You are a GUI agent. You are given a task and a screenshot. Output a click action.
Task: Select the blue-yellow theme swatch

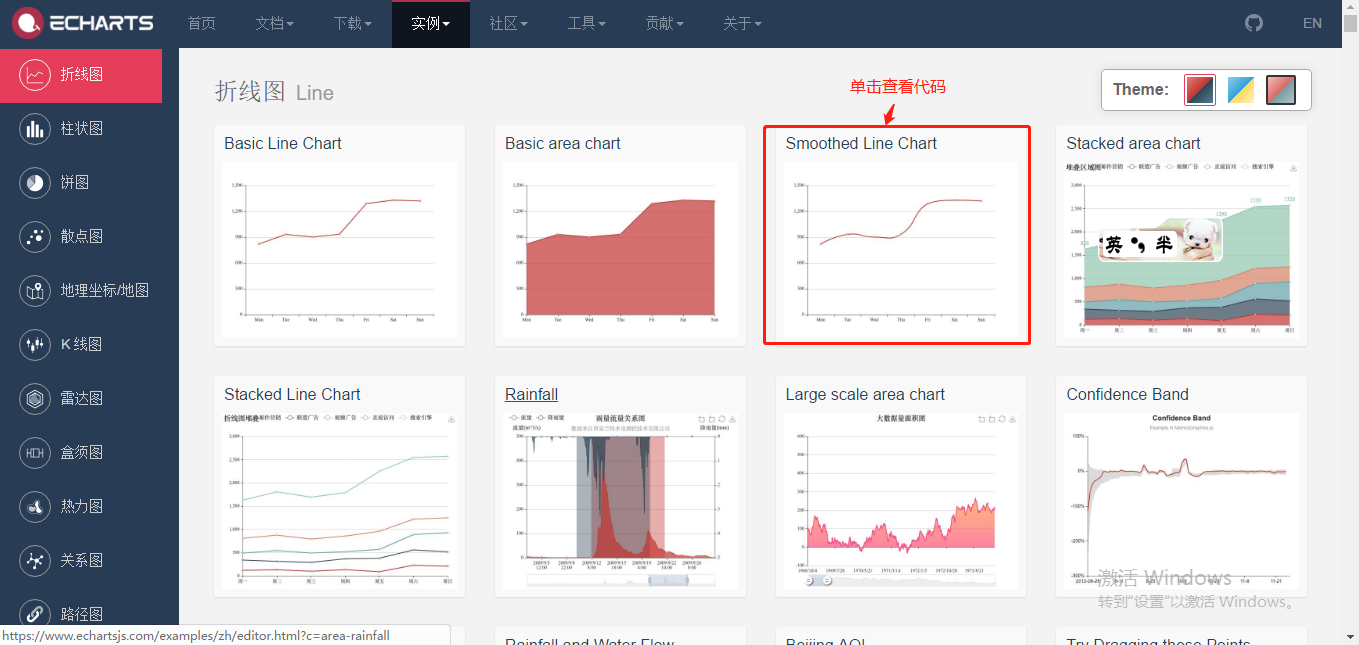[1240, 89]
